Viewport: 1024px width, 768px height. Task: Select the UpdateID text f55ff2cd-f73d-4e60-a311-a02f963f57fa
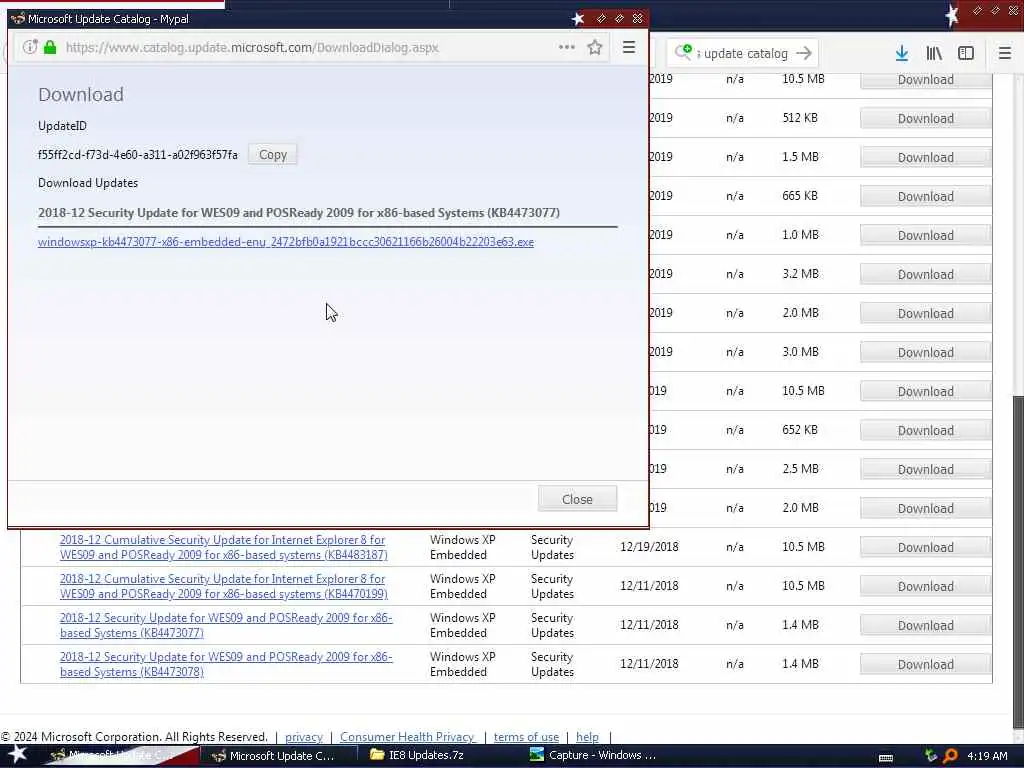tap(138, 155)
